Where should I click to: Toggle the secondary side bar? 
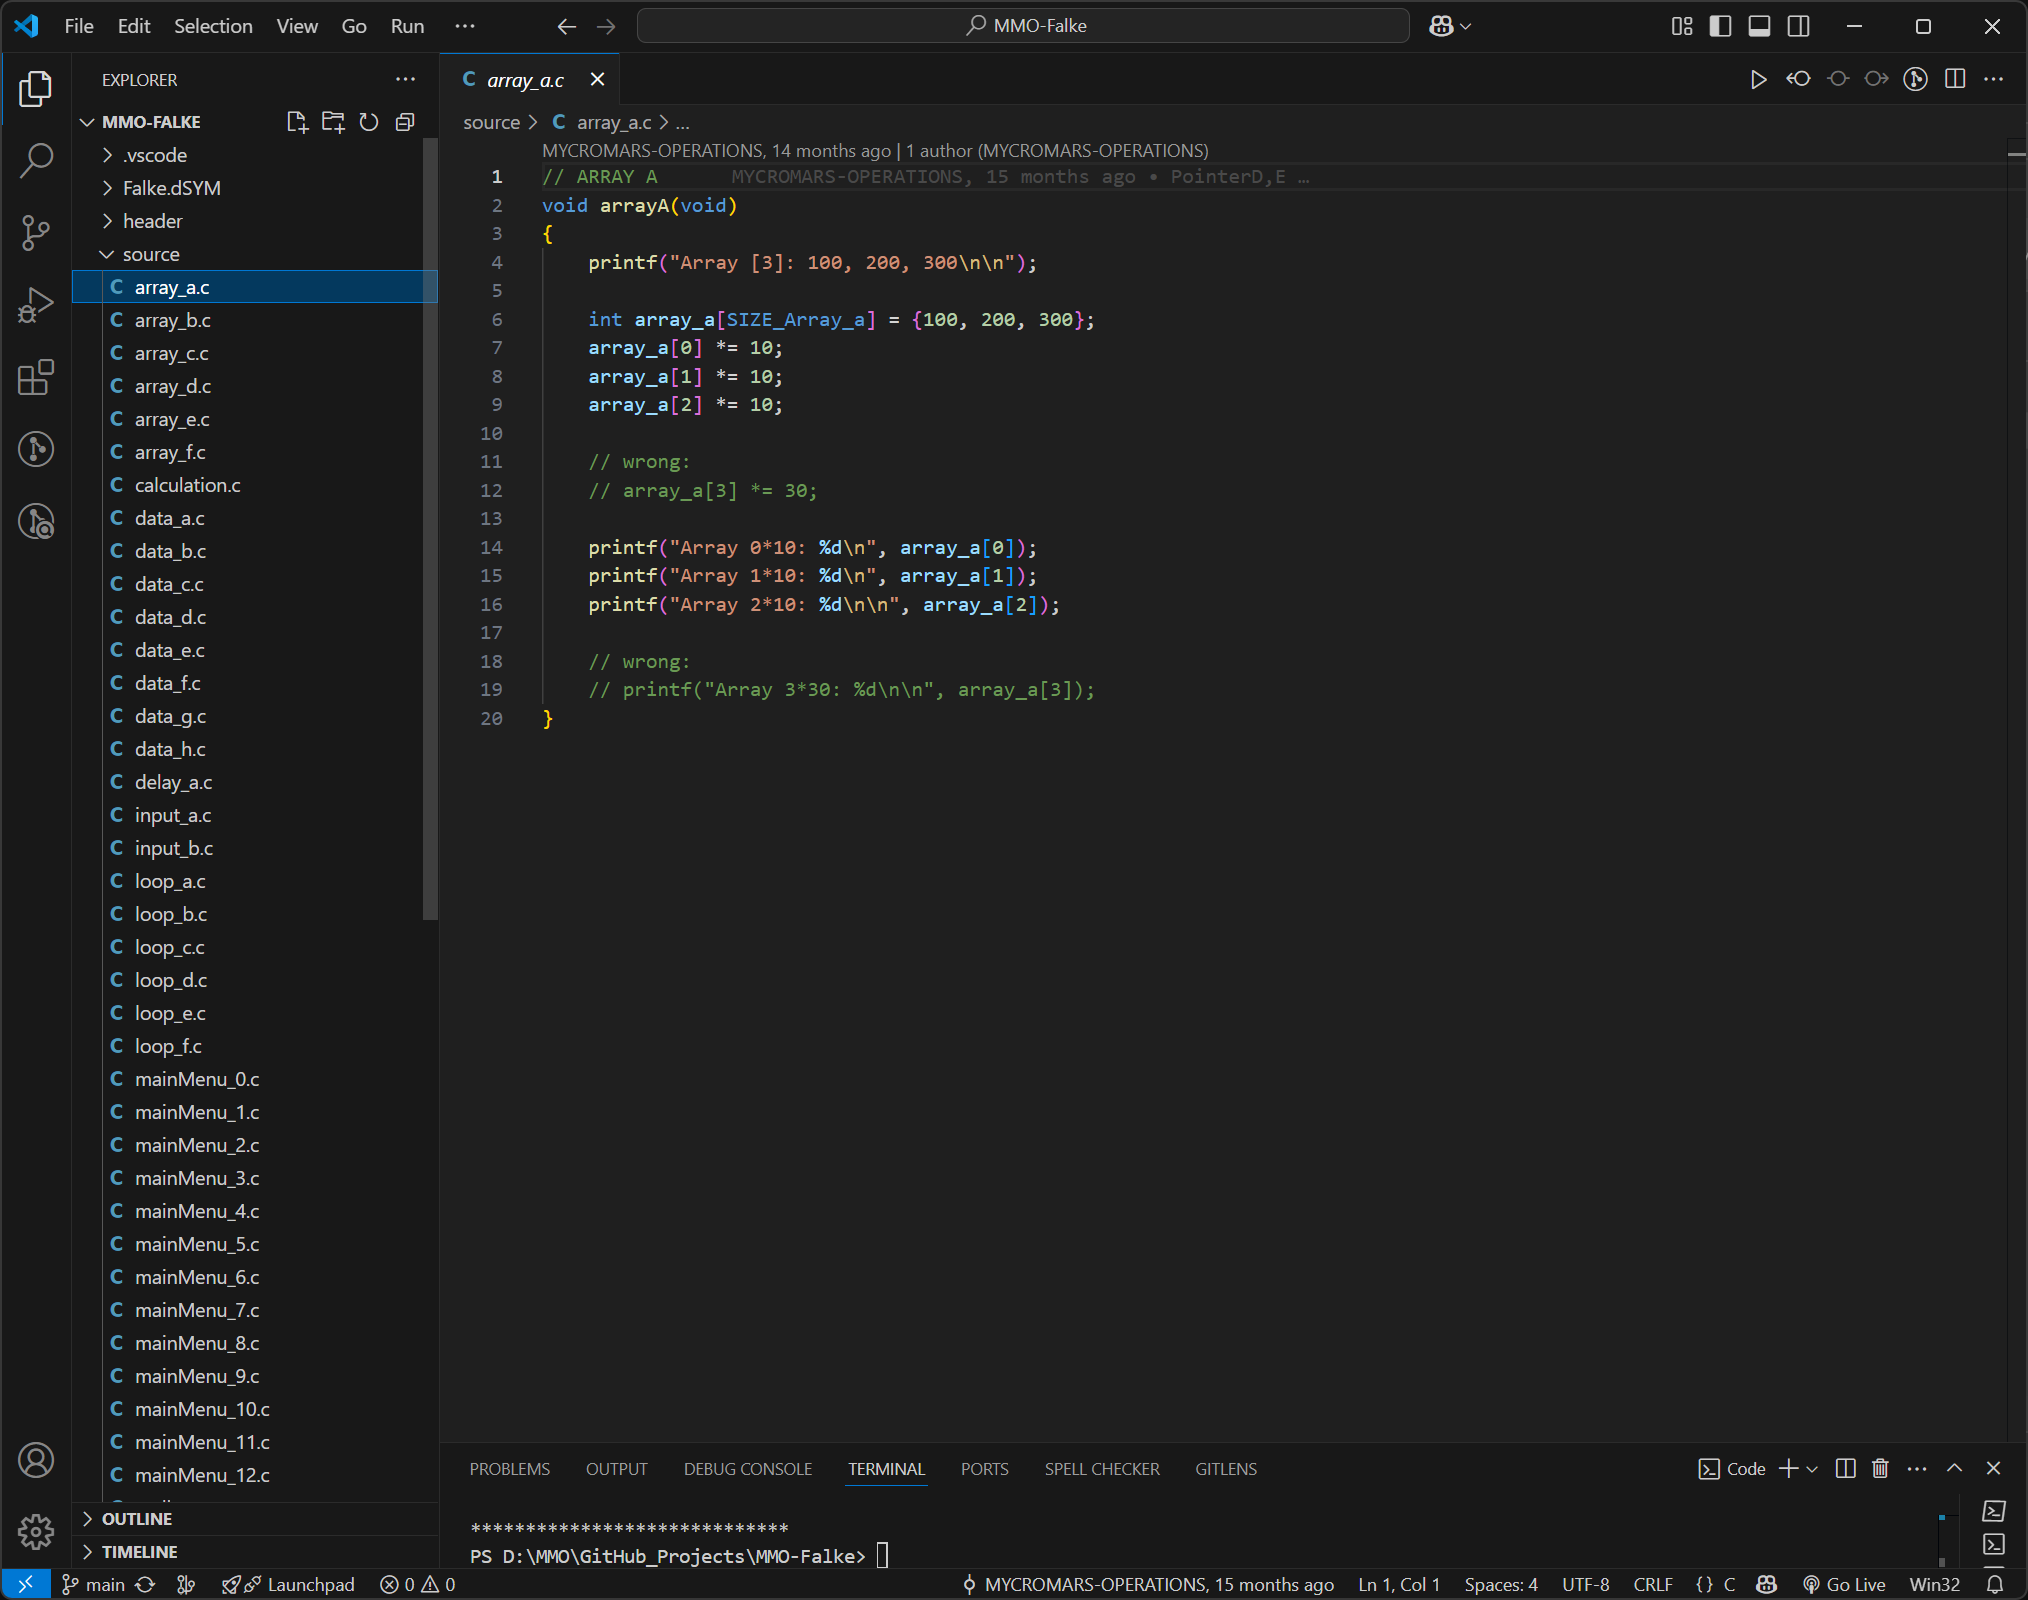[1798, 26]
